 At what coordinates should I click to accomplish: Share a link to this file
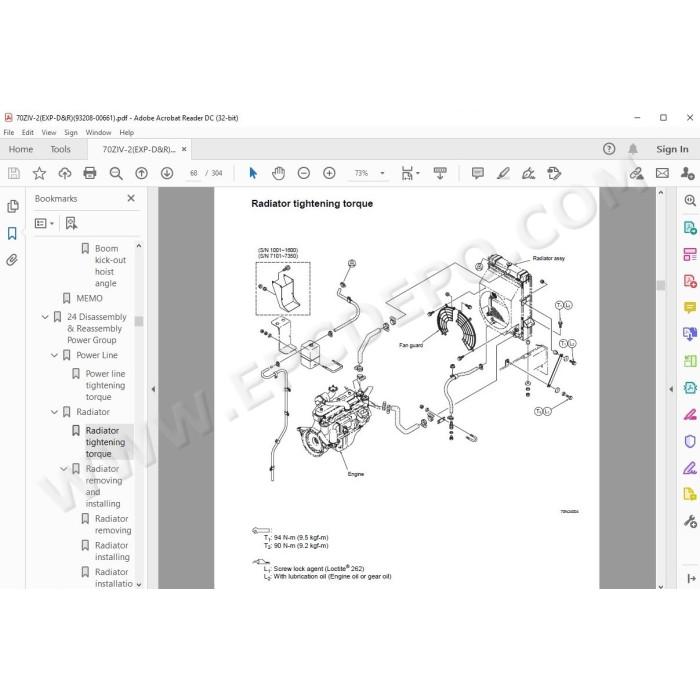pos(636,173)
